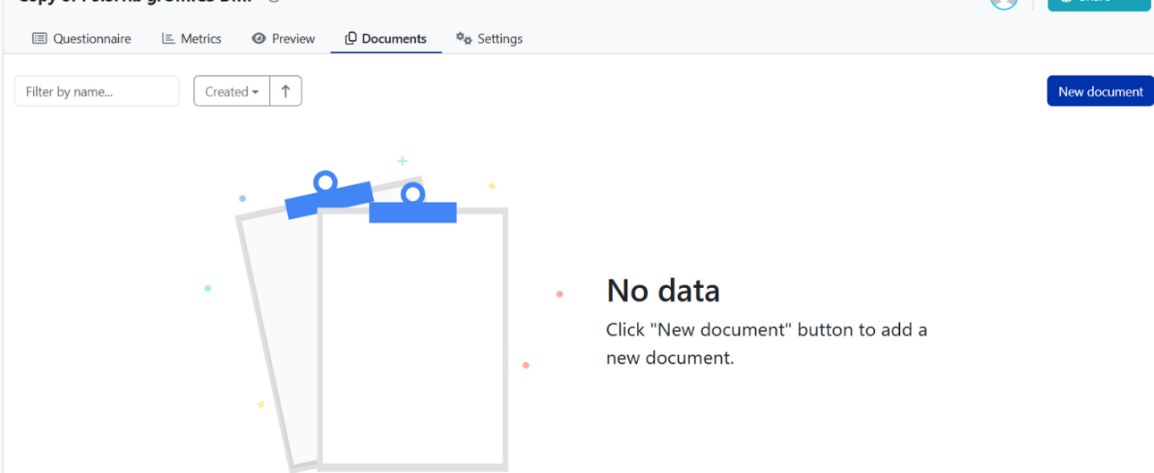Select the Documents tab

393,39
